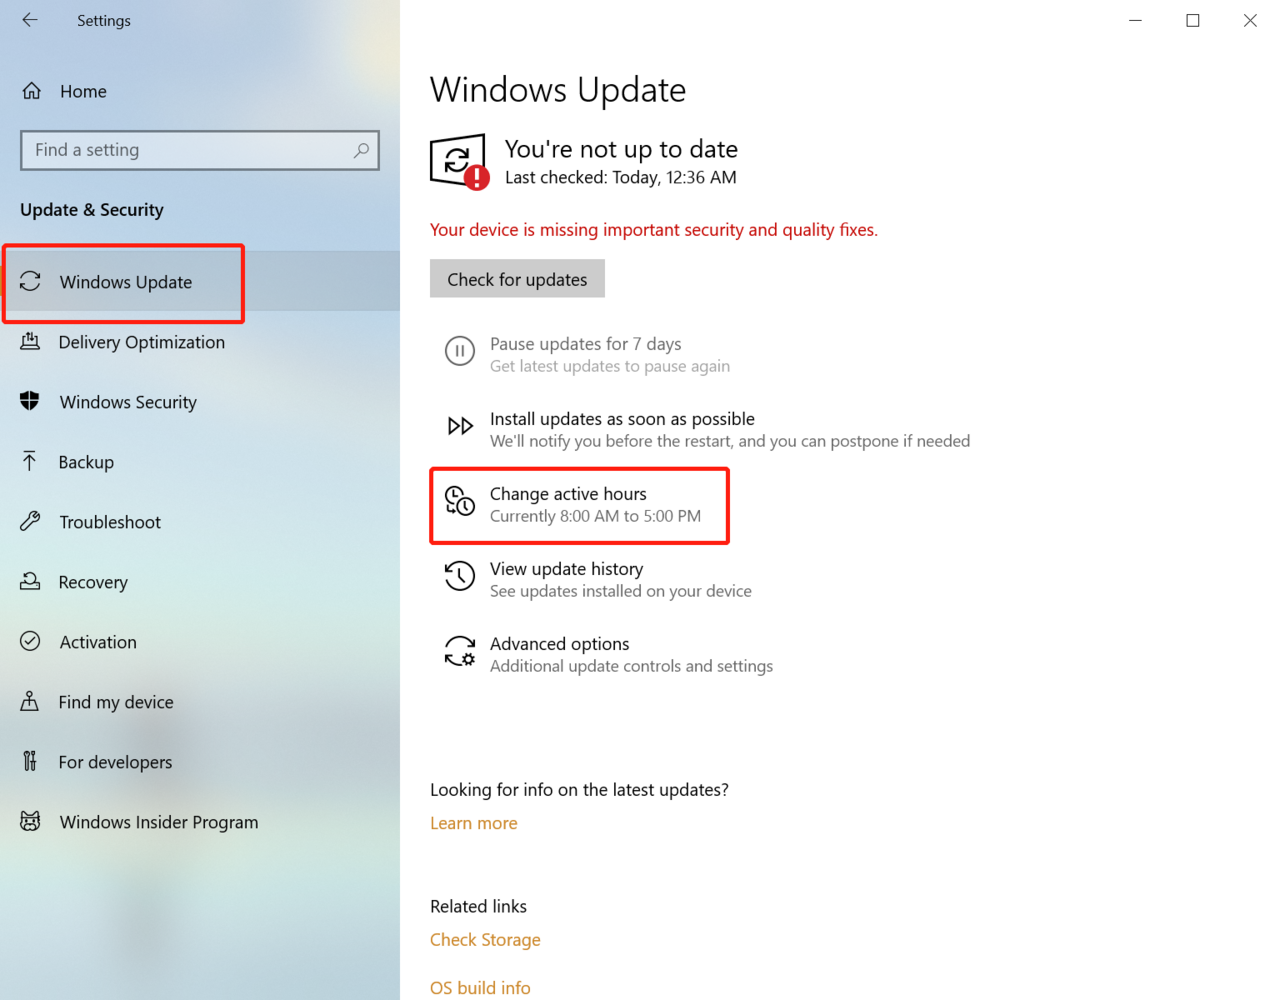Click the OS build info link
Screen dimensions: 1280x1000
tap(480, 987)
